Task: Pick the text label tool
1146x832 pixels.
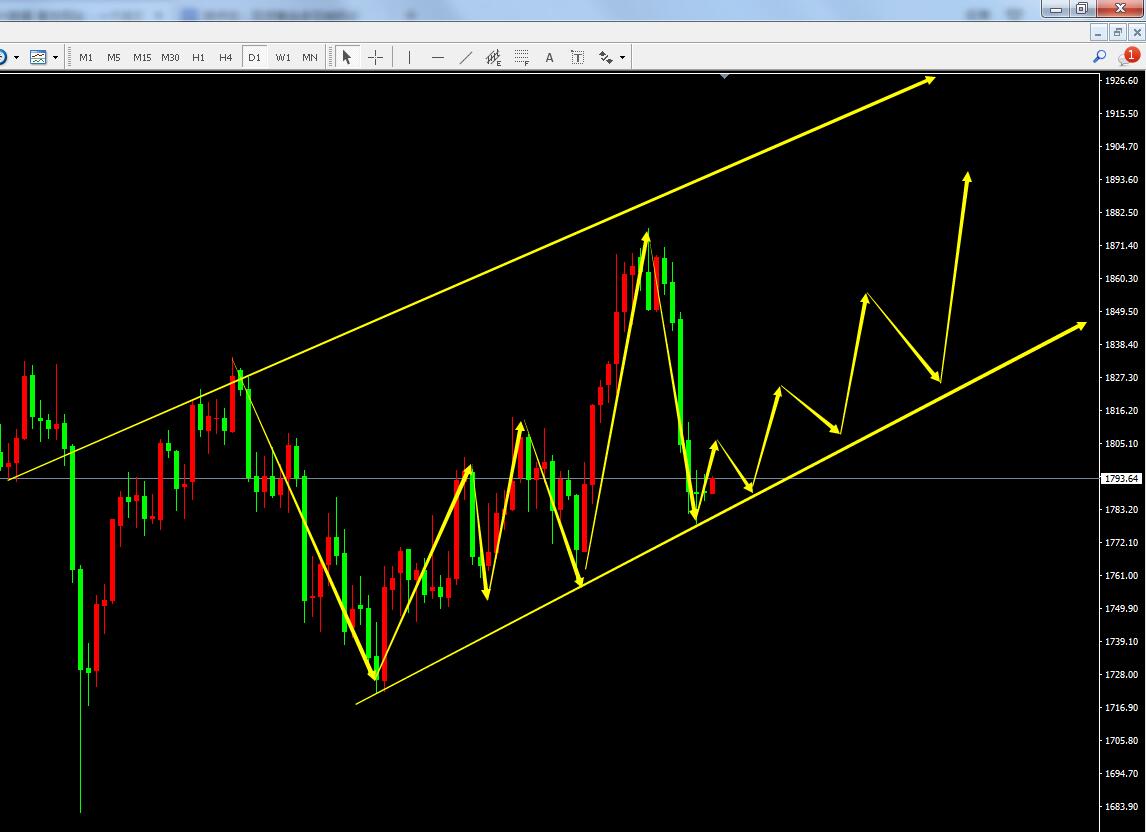Action: (x=577, y=57)
